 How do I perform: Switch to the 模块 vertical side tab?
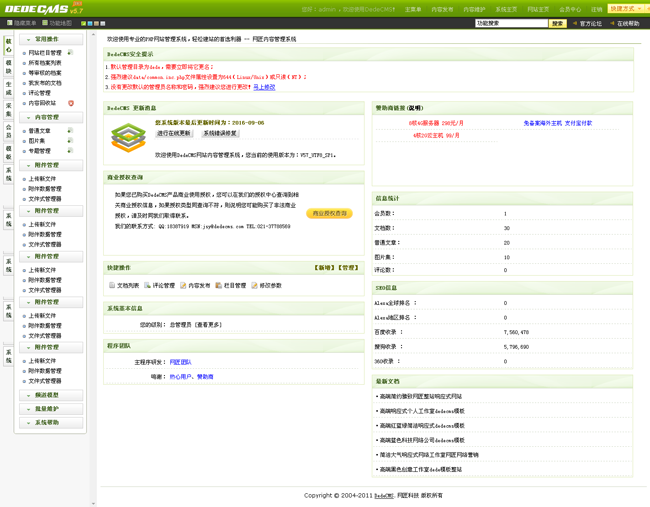coord(9,66)
